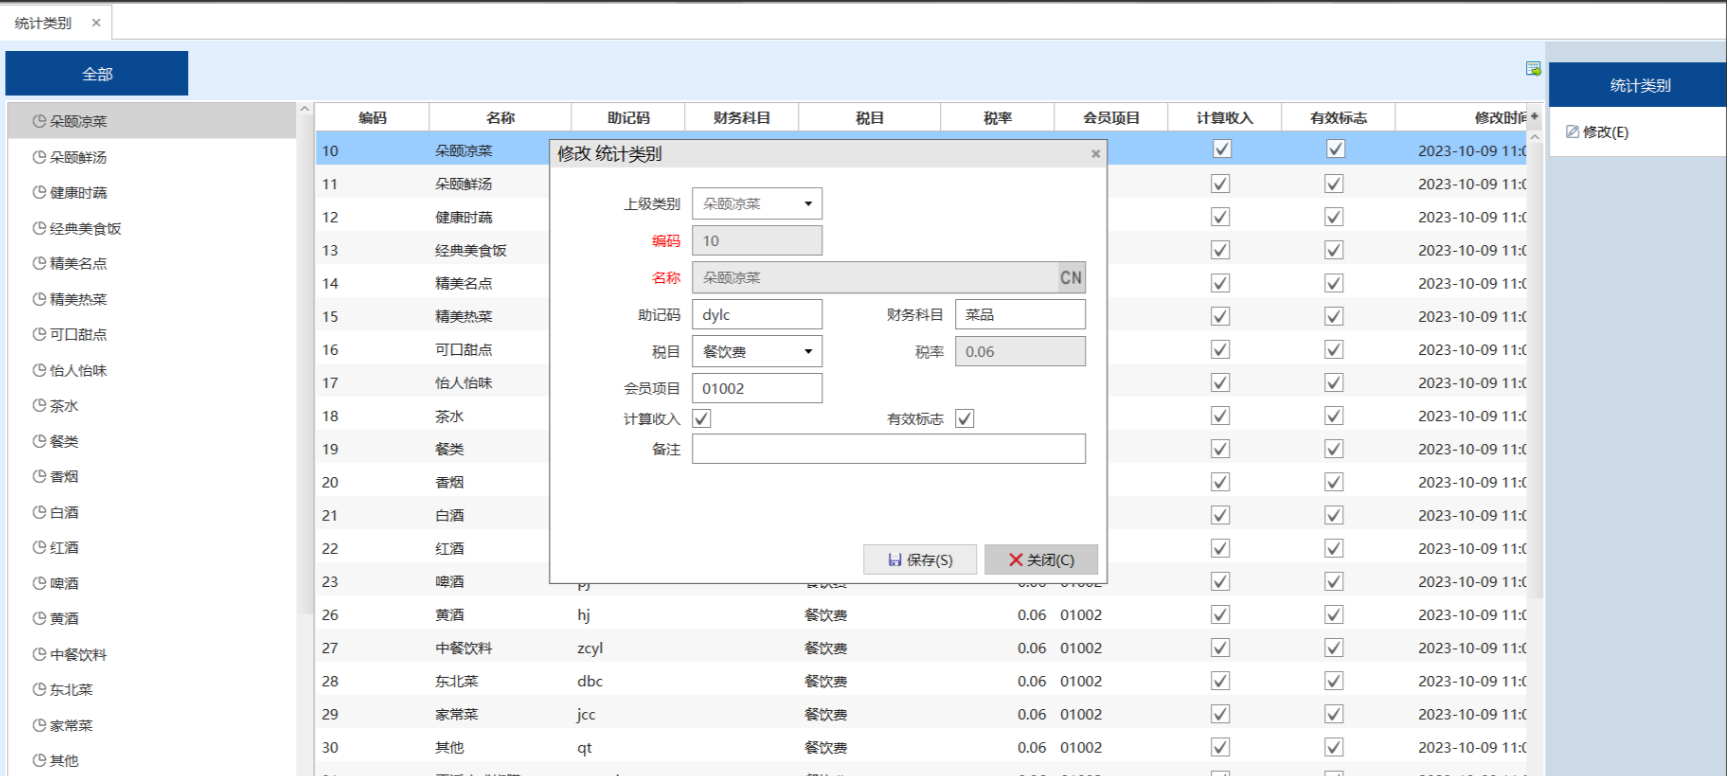This screenshot has width=1727, height=776.
Task: Click the column settings icon at header right
Action: tap(1534, 117)
